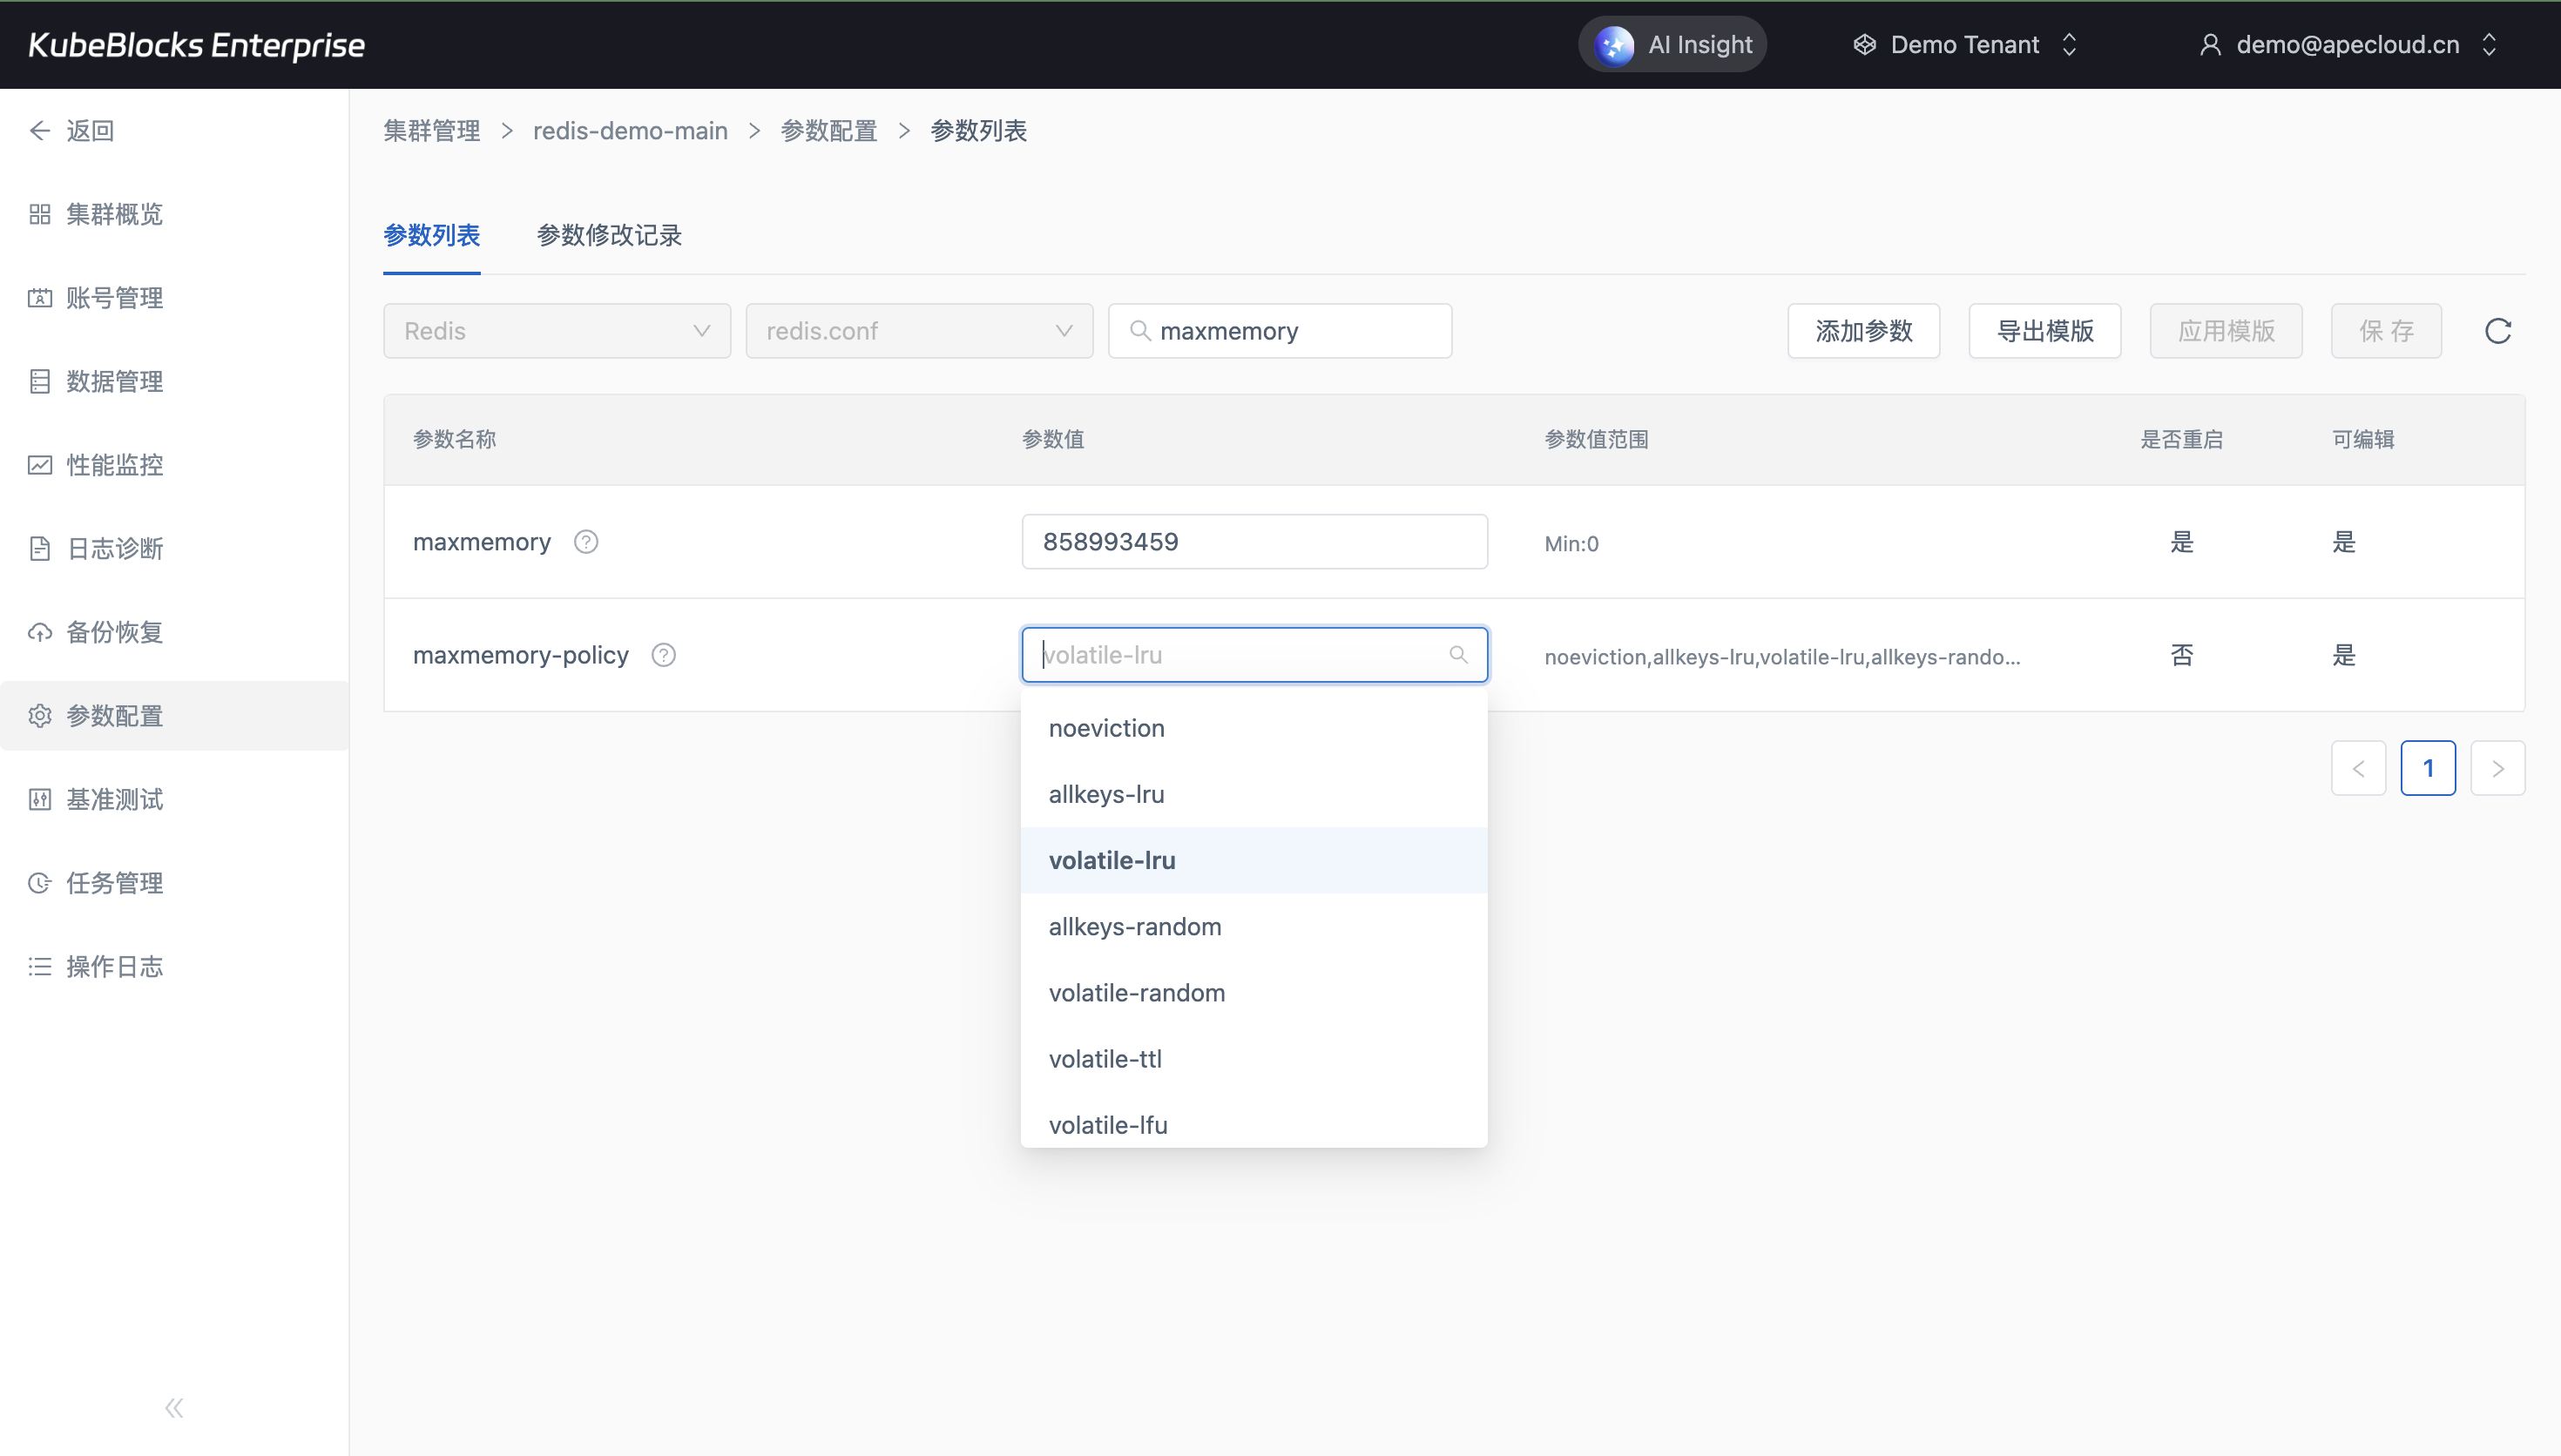The width and height of the screenshot is (2561, 1456).
Task: Click the help icon next to maxmemory
Action: coord(586,542)
